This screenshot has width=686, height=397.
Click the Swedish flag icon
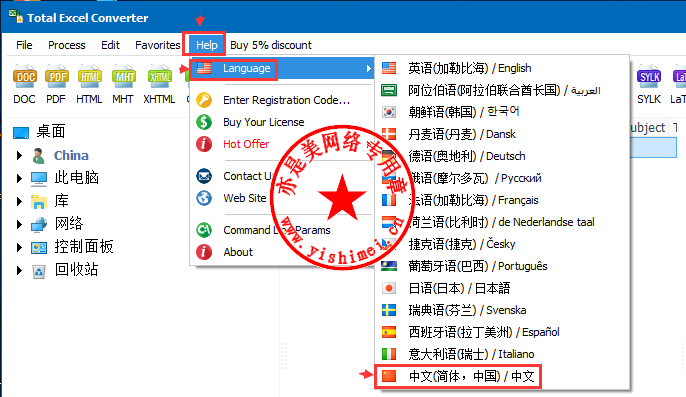388,310
